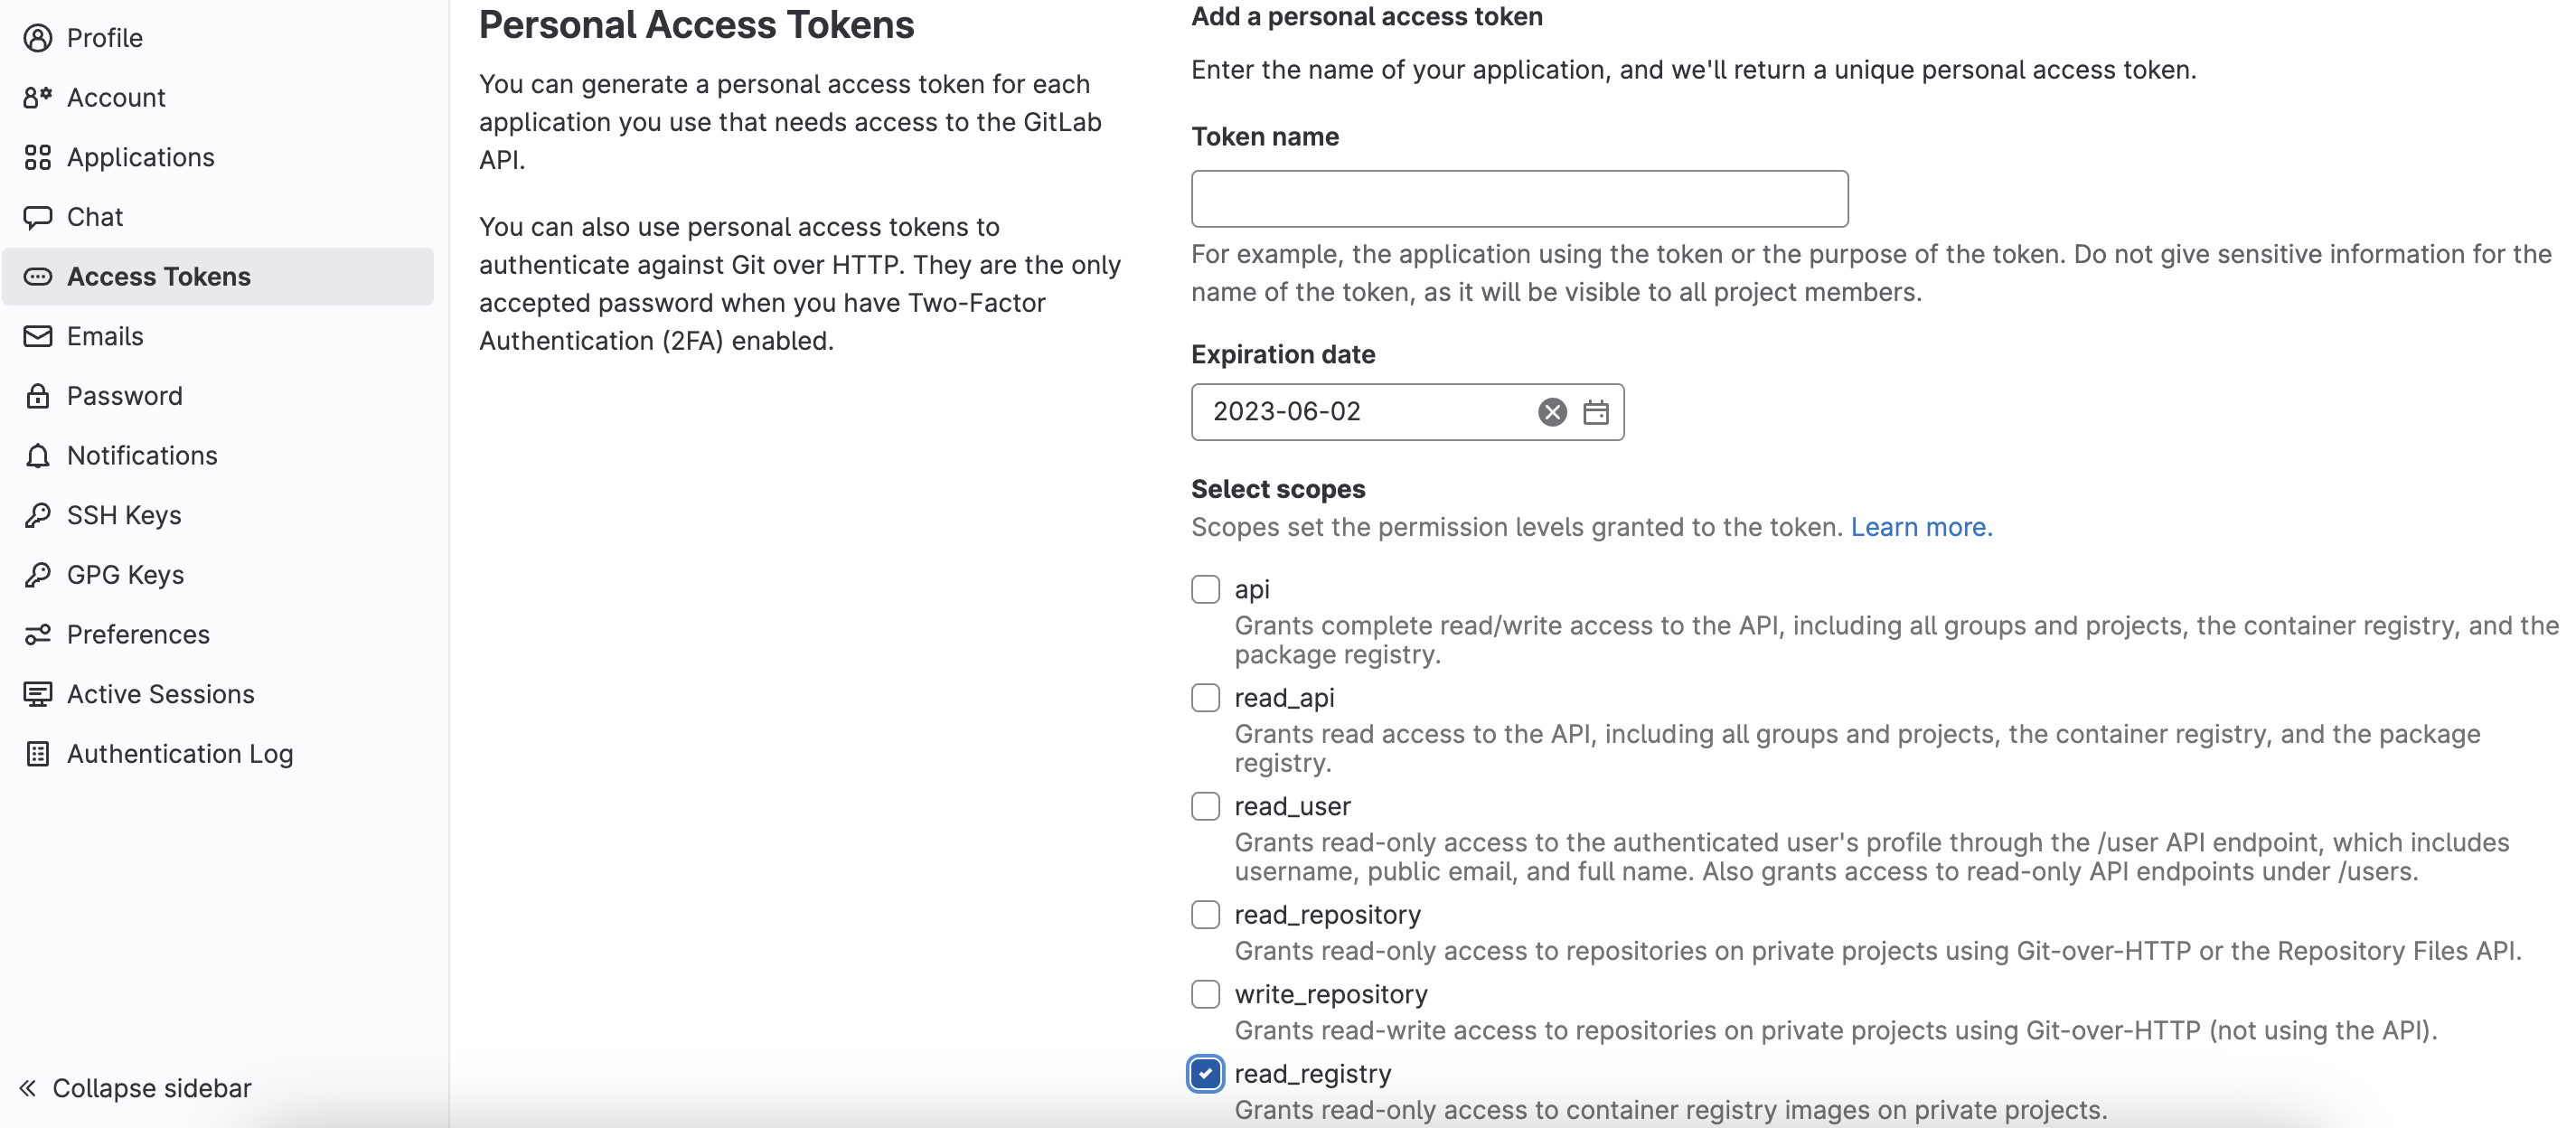Uncheck the read_registry scope checkbox
Viewport: 2576px width, 1128px height.
(x=1205, y=1074)
